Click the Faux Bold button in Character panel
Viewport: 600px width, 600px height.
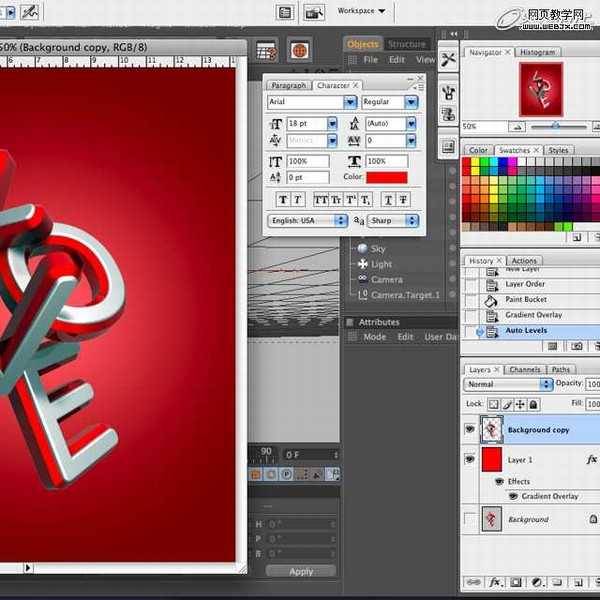coord(283,199)
